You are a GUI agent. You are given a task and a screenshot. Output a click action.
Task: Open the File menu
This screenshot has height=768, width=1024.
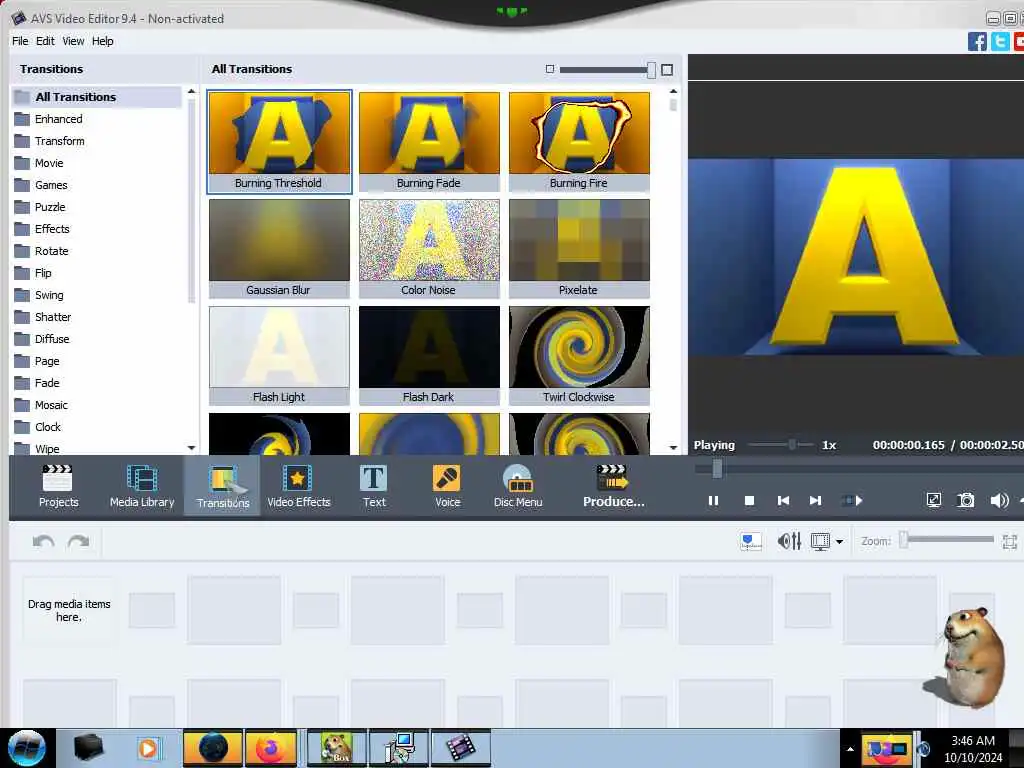[x=20, y=40]
